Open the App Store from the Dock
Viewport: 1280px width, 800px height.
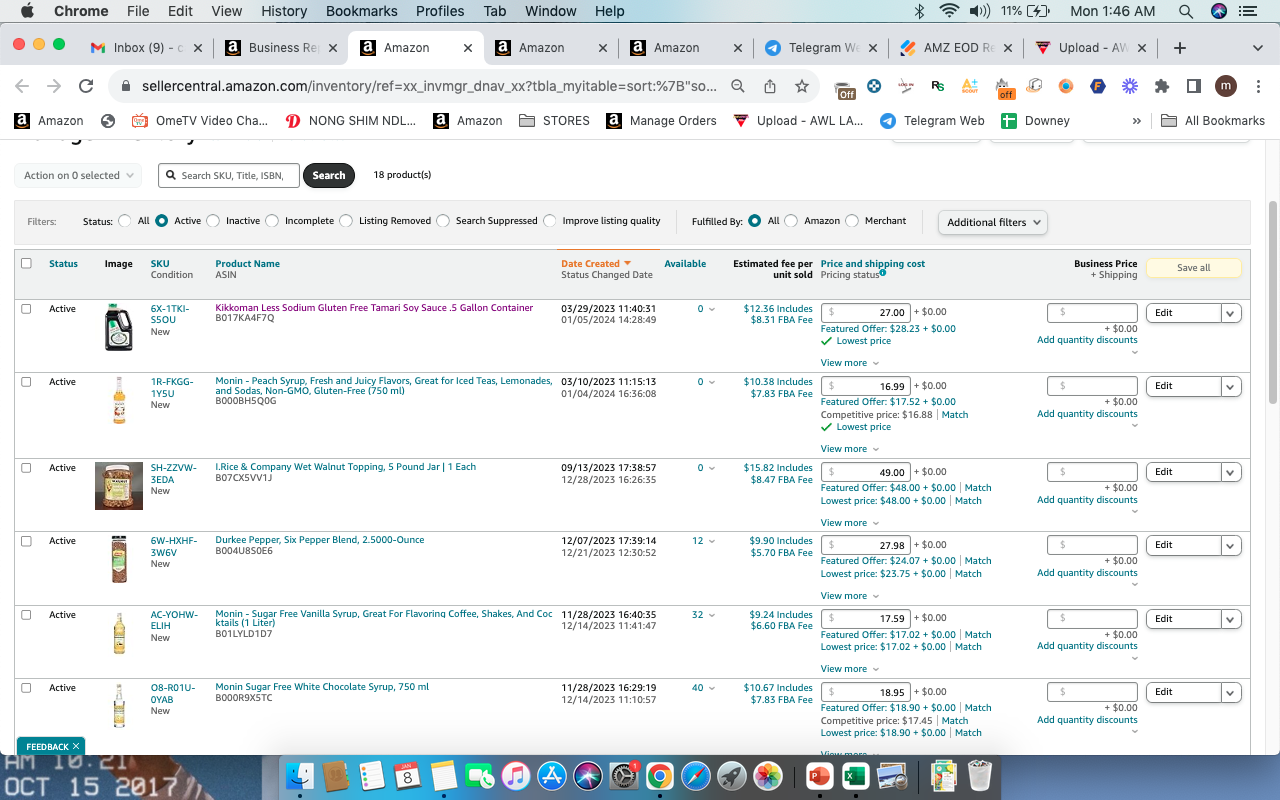[x=552, y=775]
